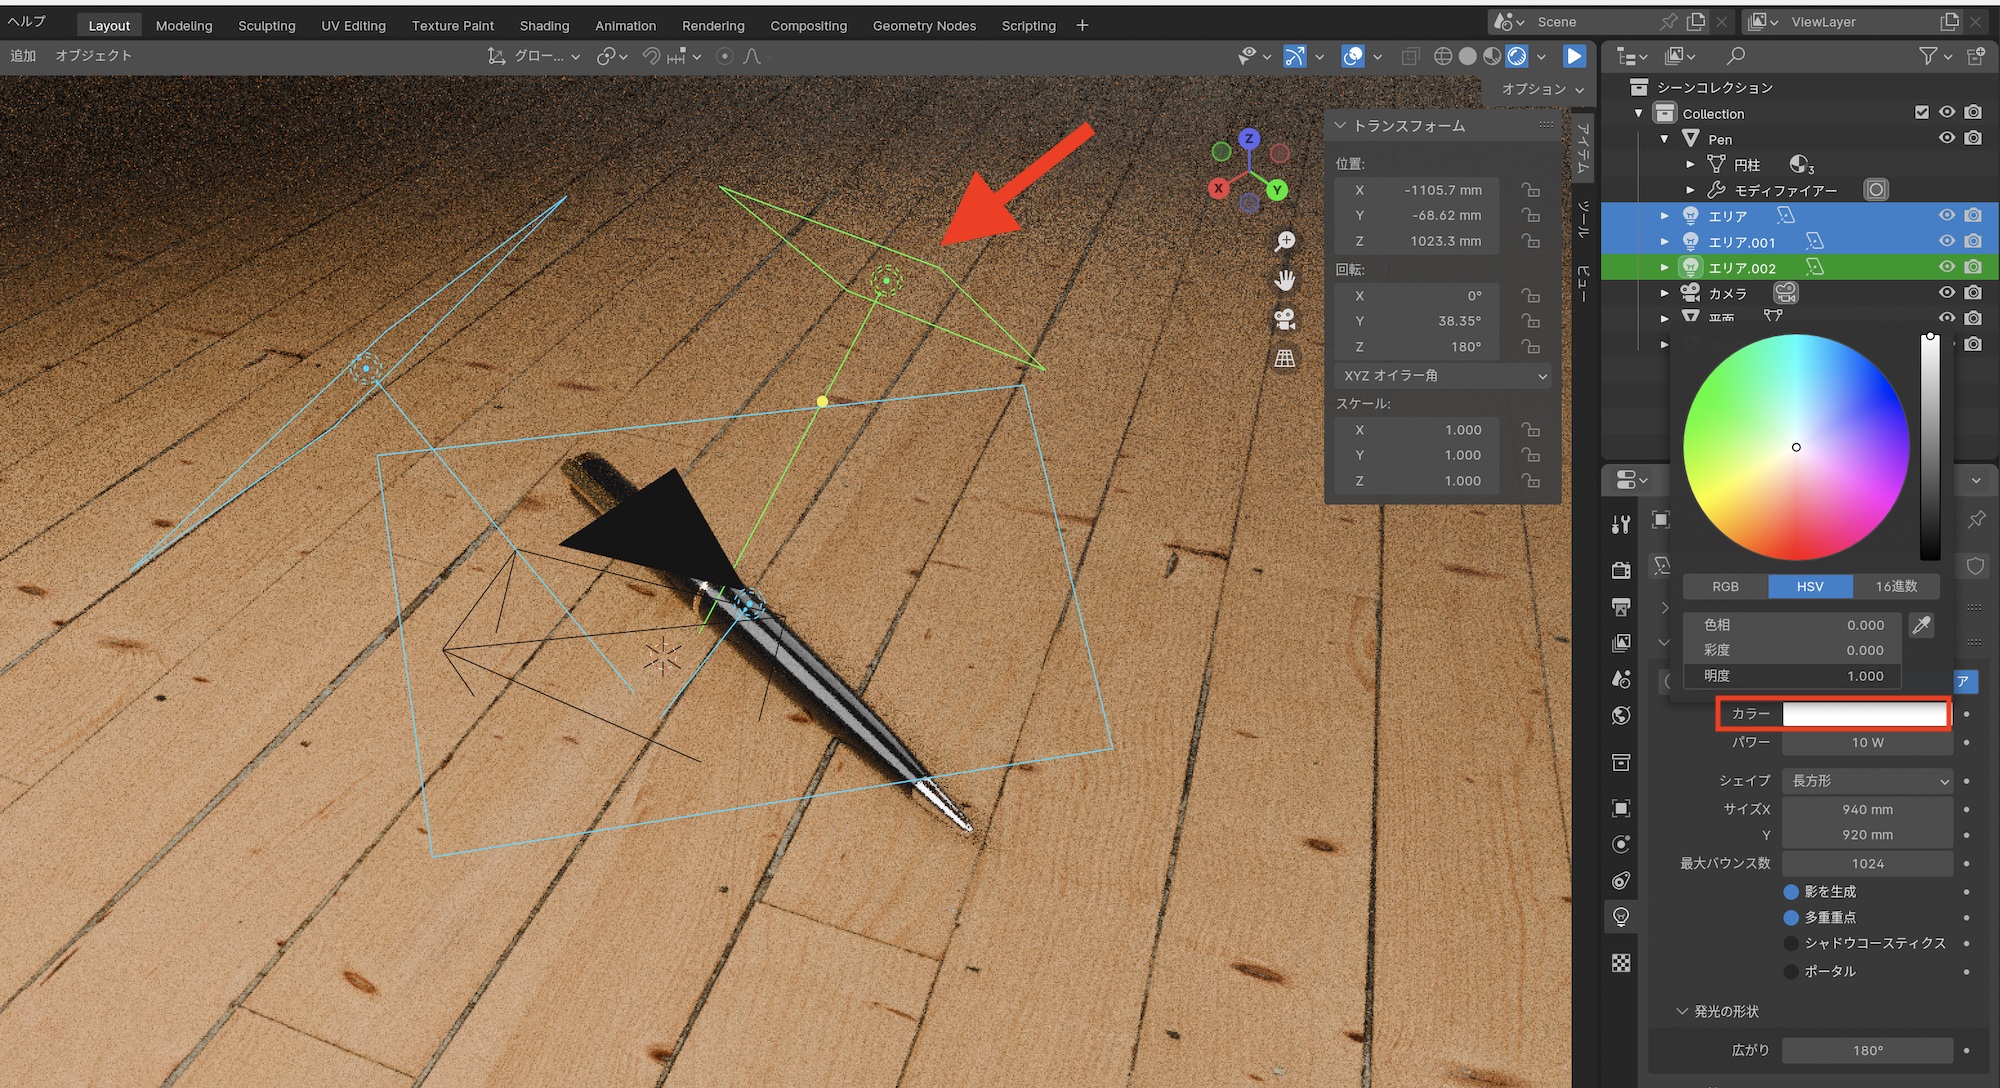Image resolution: width=2000 pixels, height=1088 pixels.
Task: Toggle camera view icon in viewport
Action: tap(1285, 319)
